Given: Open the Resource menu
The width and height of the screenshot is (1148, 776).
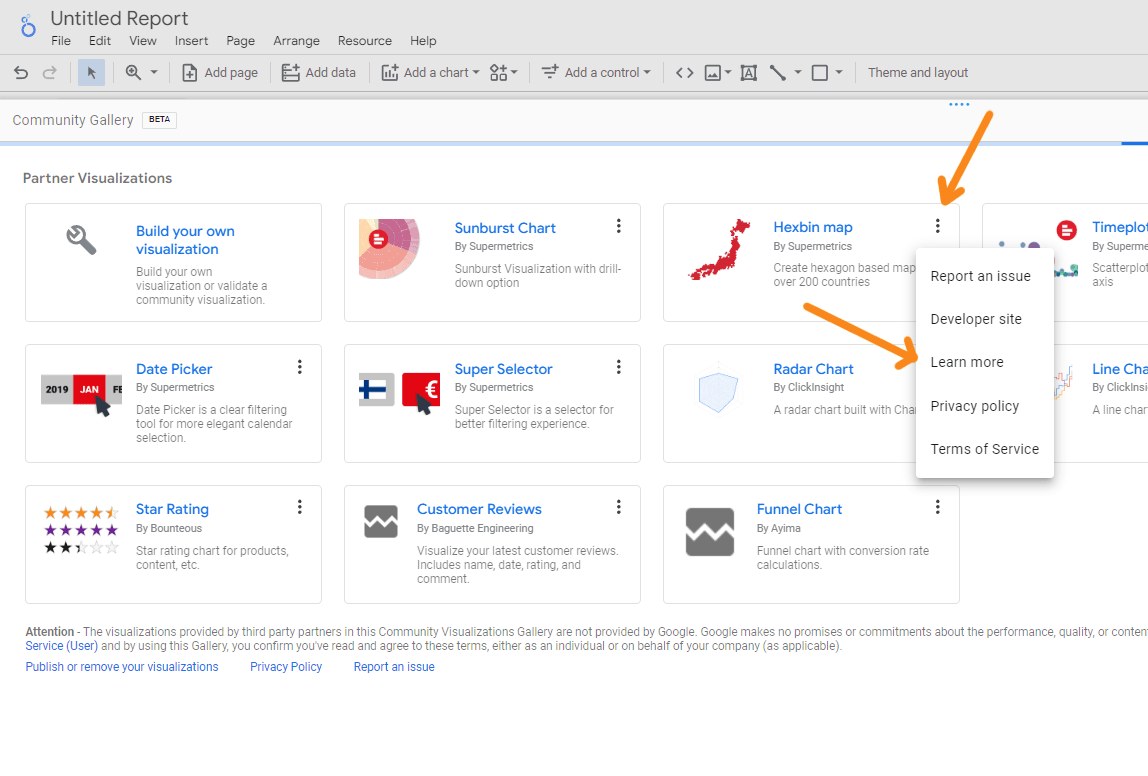Looking at the screenshot, I should pos(365,41).
